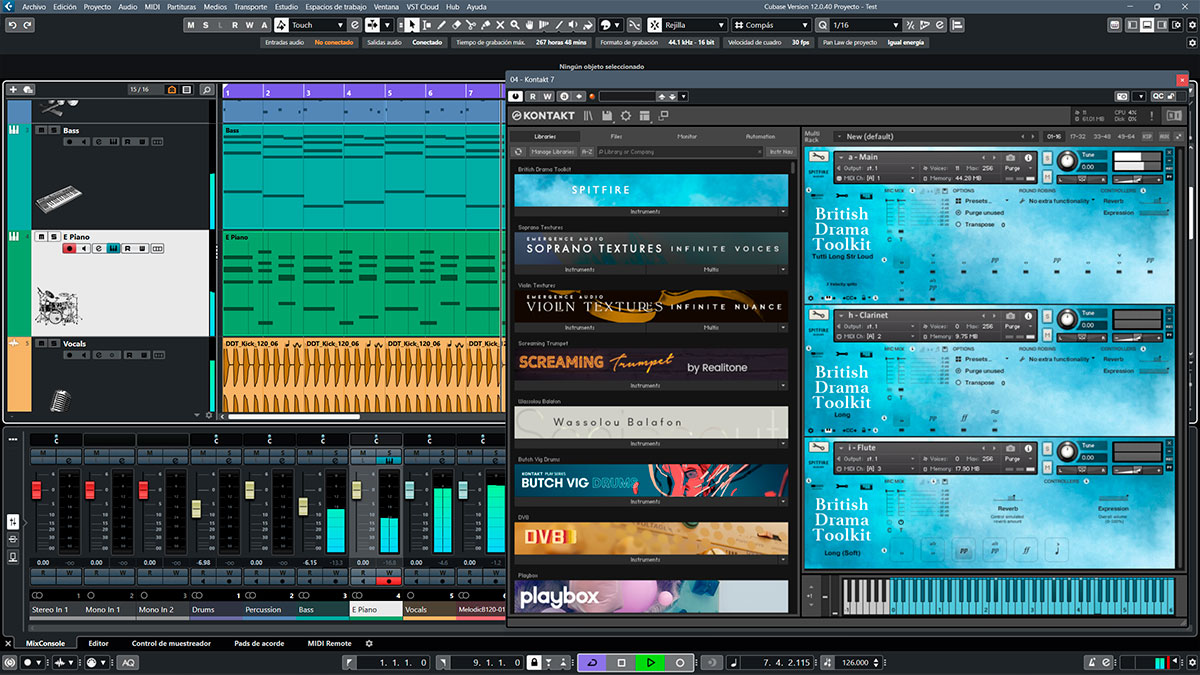The width and height of the screenshot is (1200, 675).
Task: Select the Split scissors tool
Action: click(x=471, y=25)
